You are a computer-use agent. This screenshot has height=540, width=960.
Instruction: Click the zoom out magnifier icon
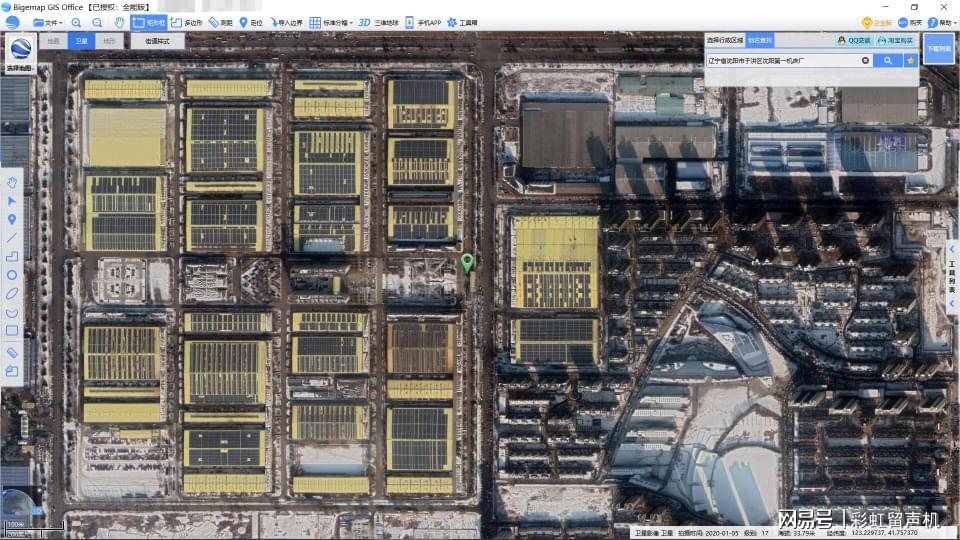pos(97,22)
